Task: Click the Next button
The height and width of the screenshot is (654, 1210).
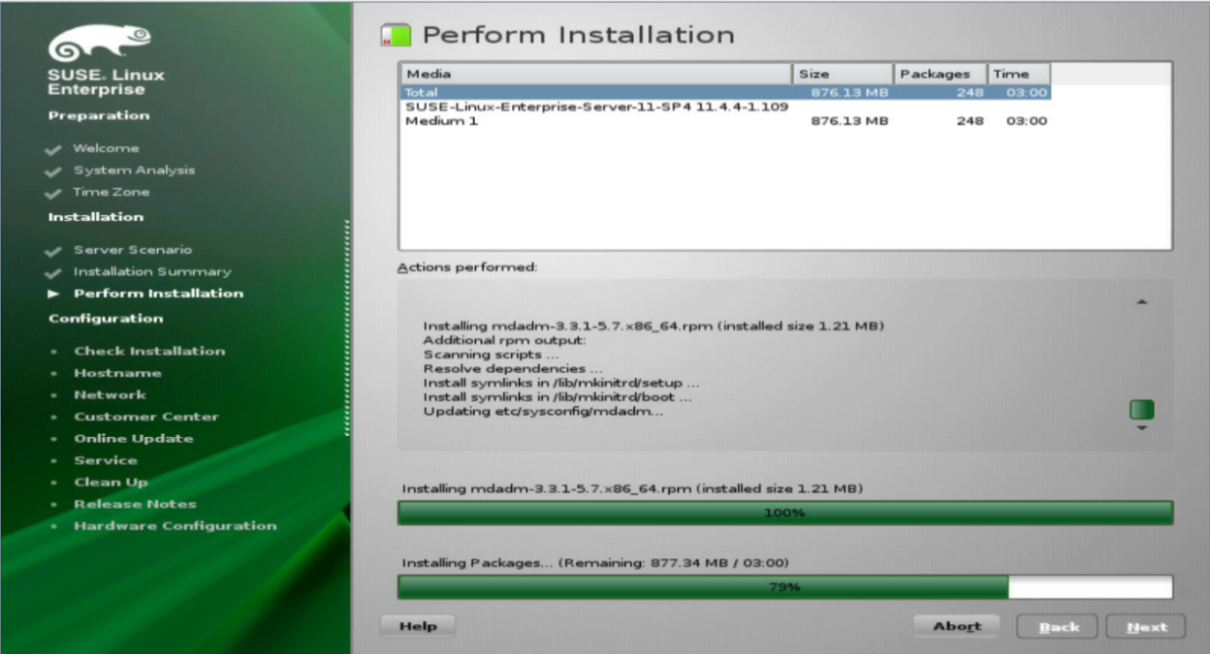Action: [1146, 627]
